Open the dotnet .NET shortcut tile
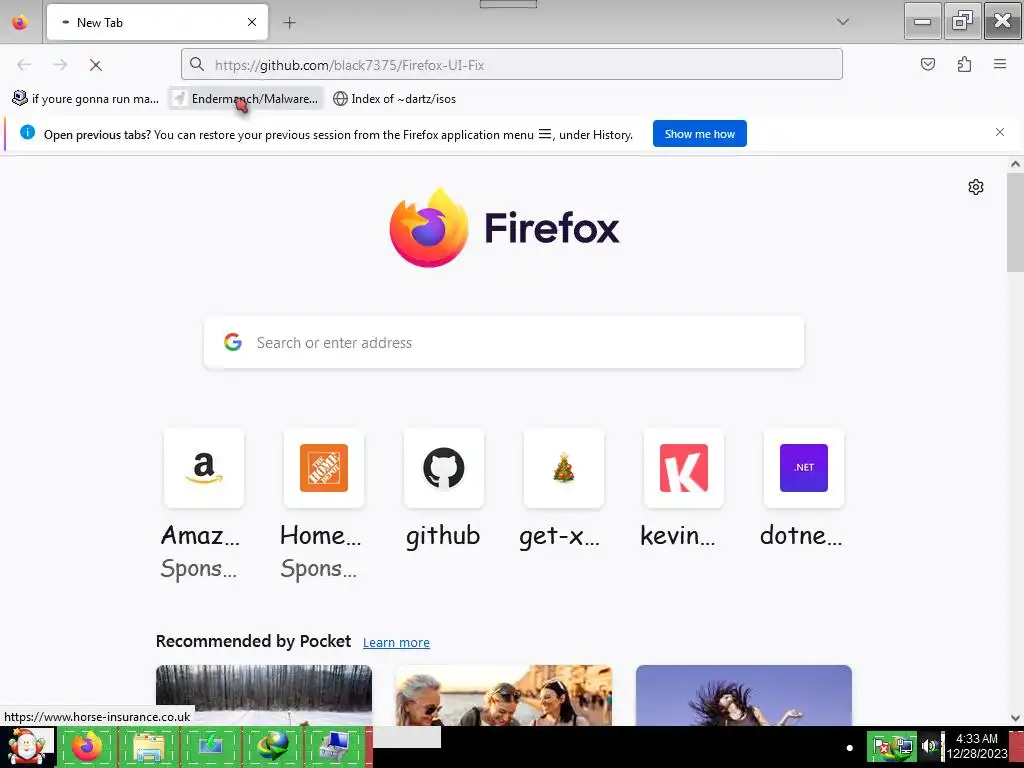 click(x=804, y=468)
